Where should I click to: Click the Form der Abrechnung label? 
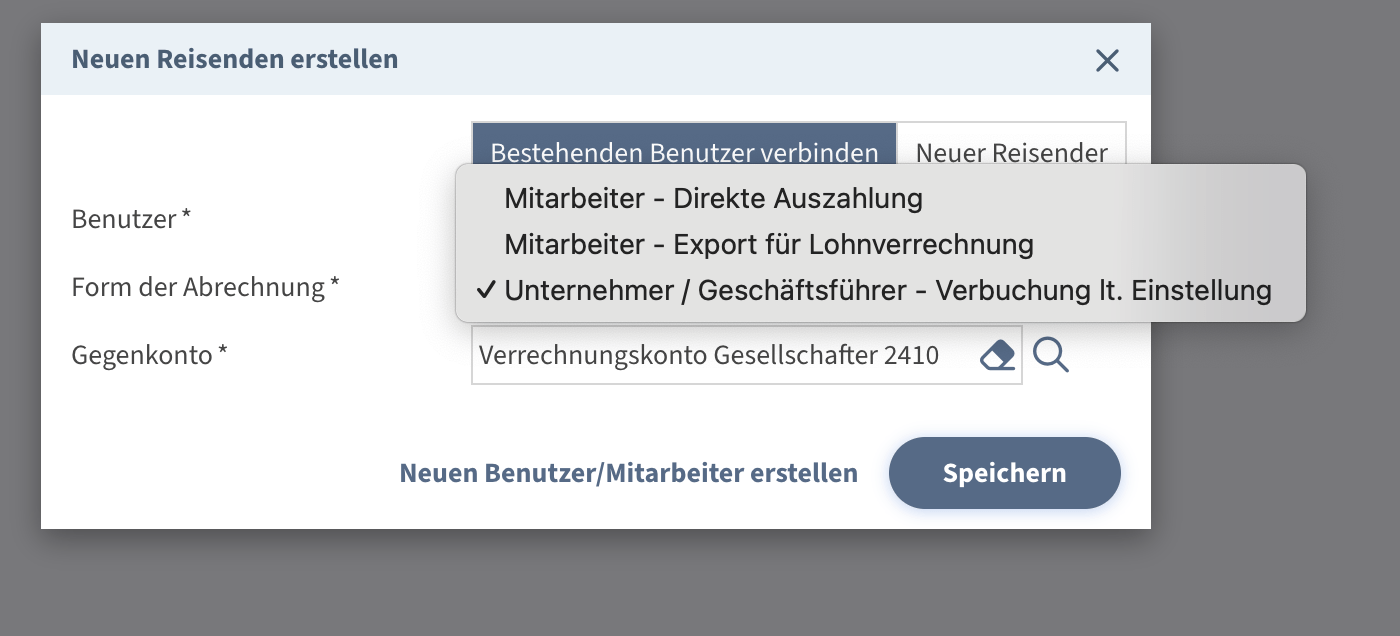coord(198,288)
